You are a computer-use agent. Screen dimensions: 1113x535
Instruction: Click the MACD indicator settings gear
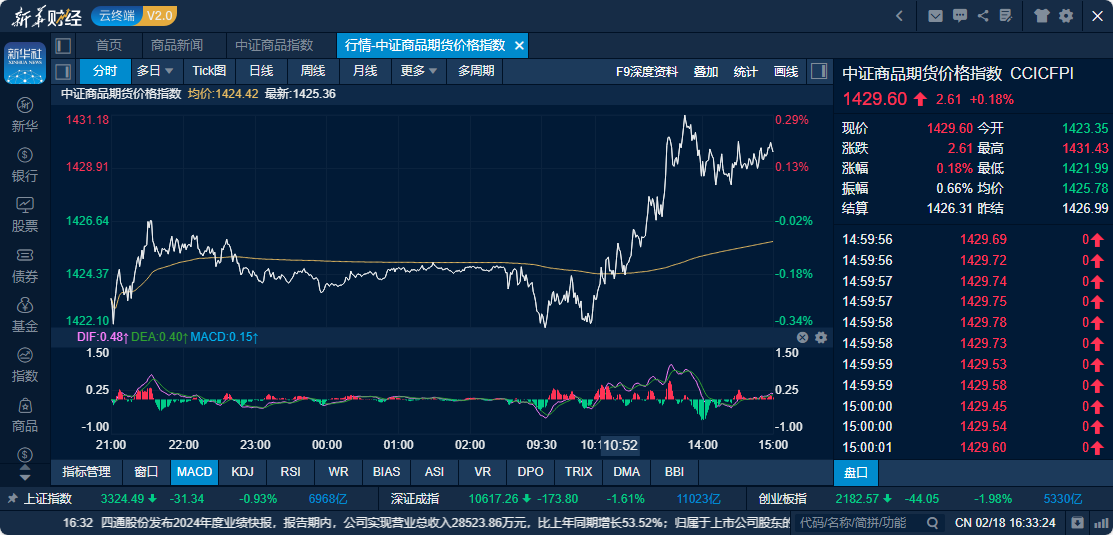click(821, 338)
